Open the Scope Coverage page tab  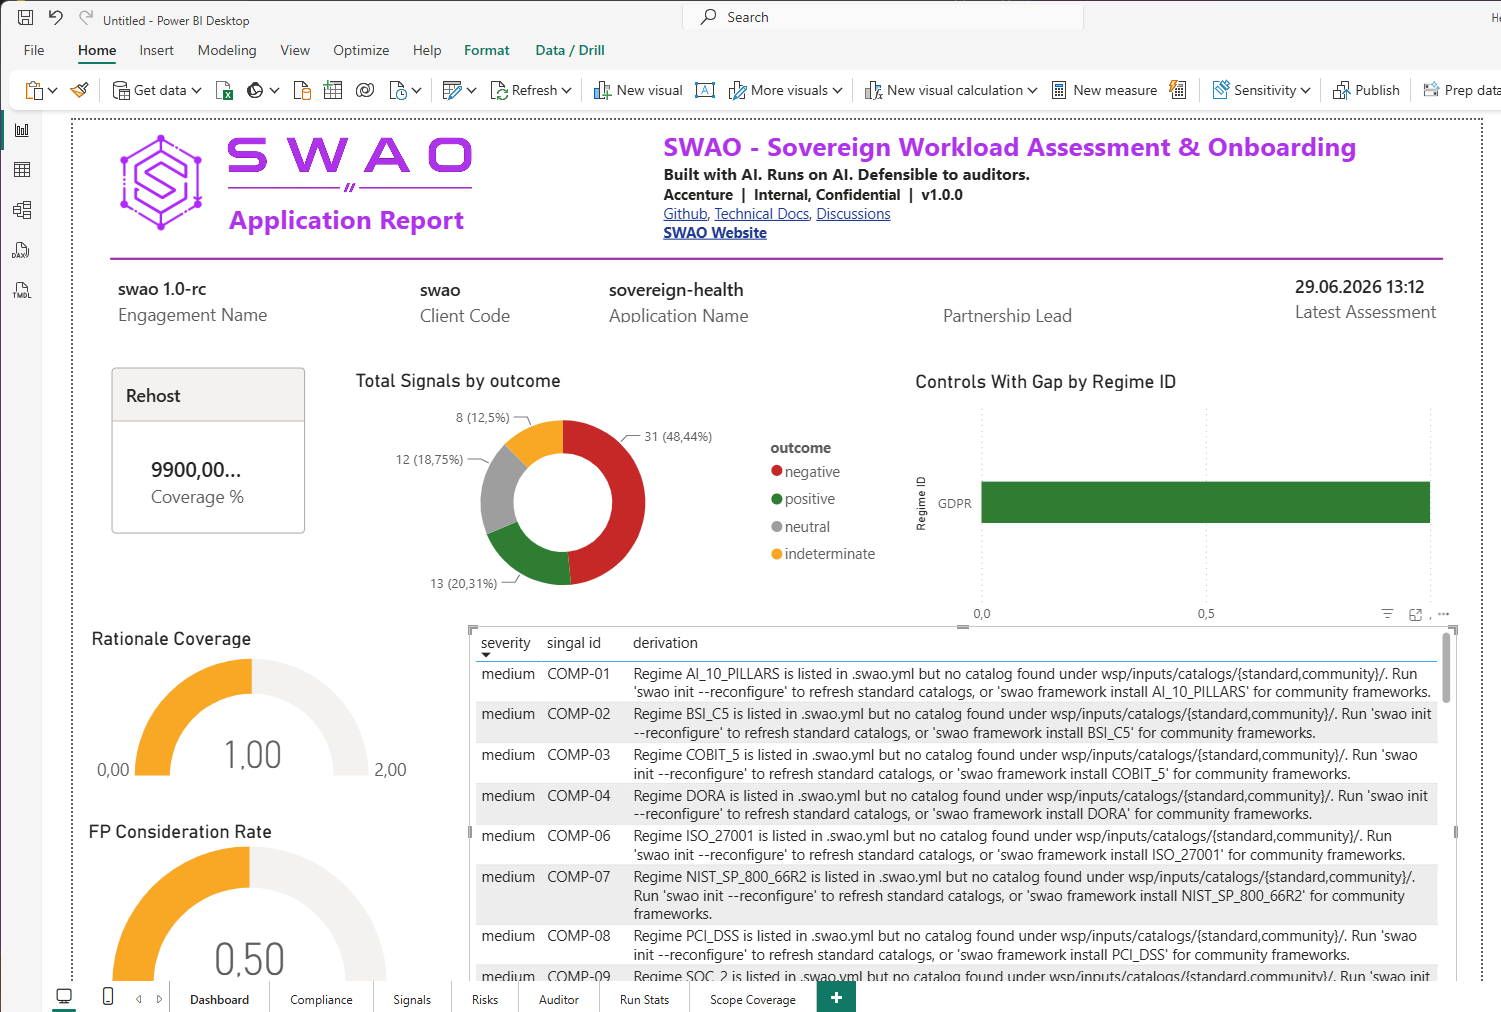(x=753, y=999)
